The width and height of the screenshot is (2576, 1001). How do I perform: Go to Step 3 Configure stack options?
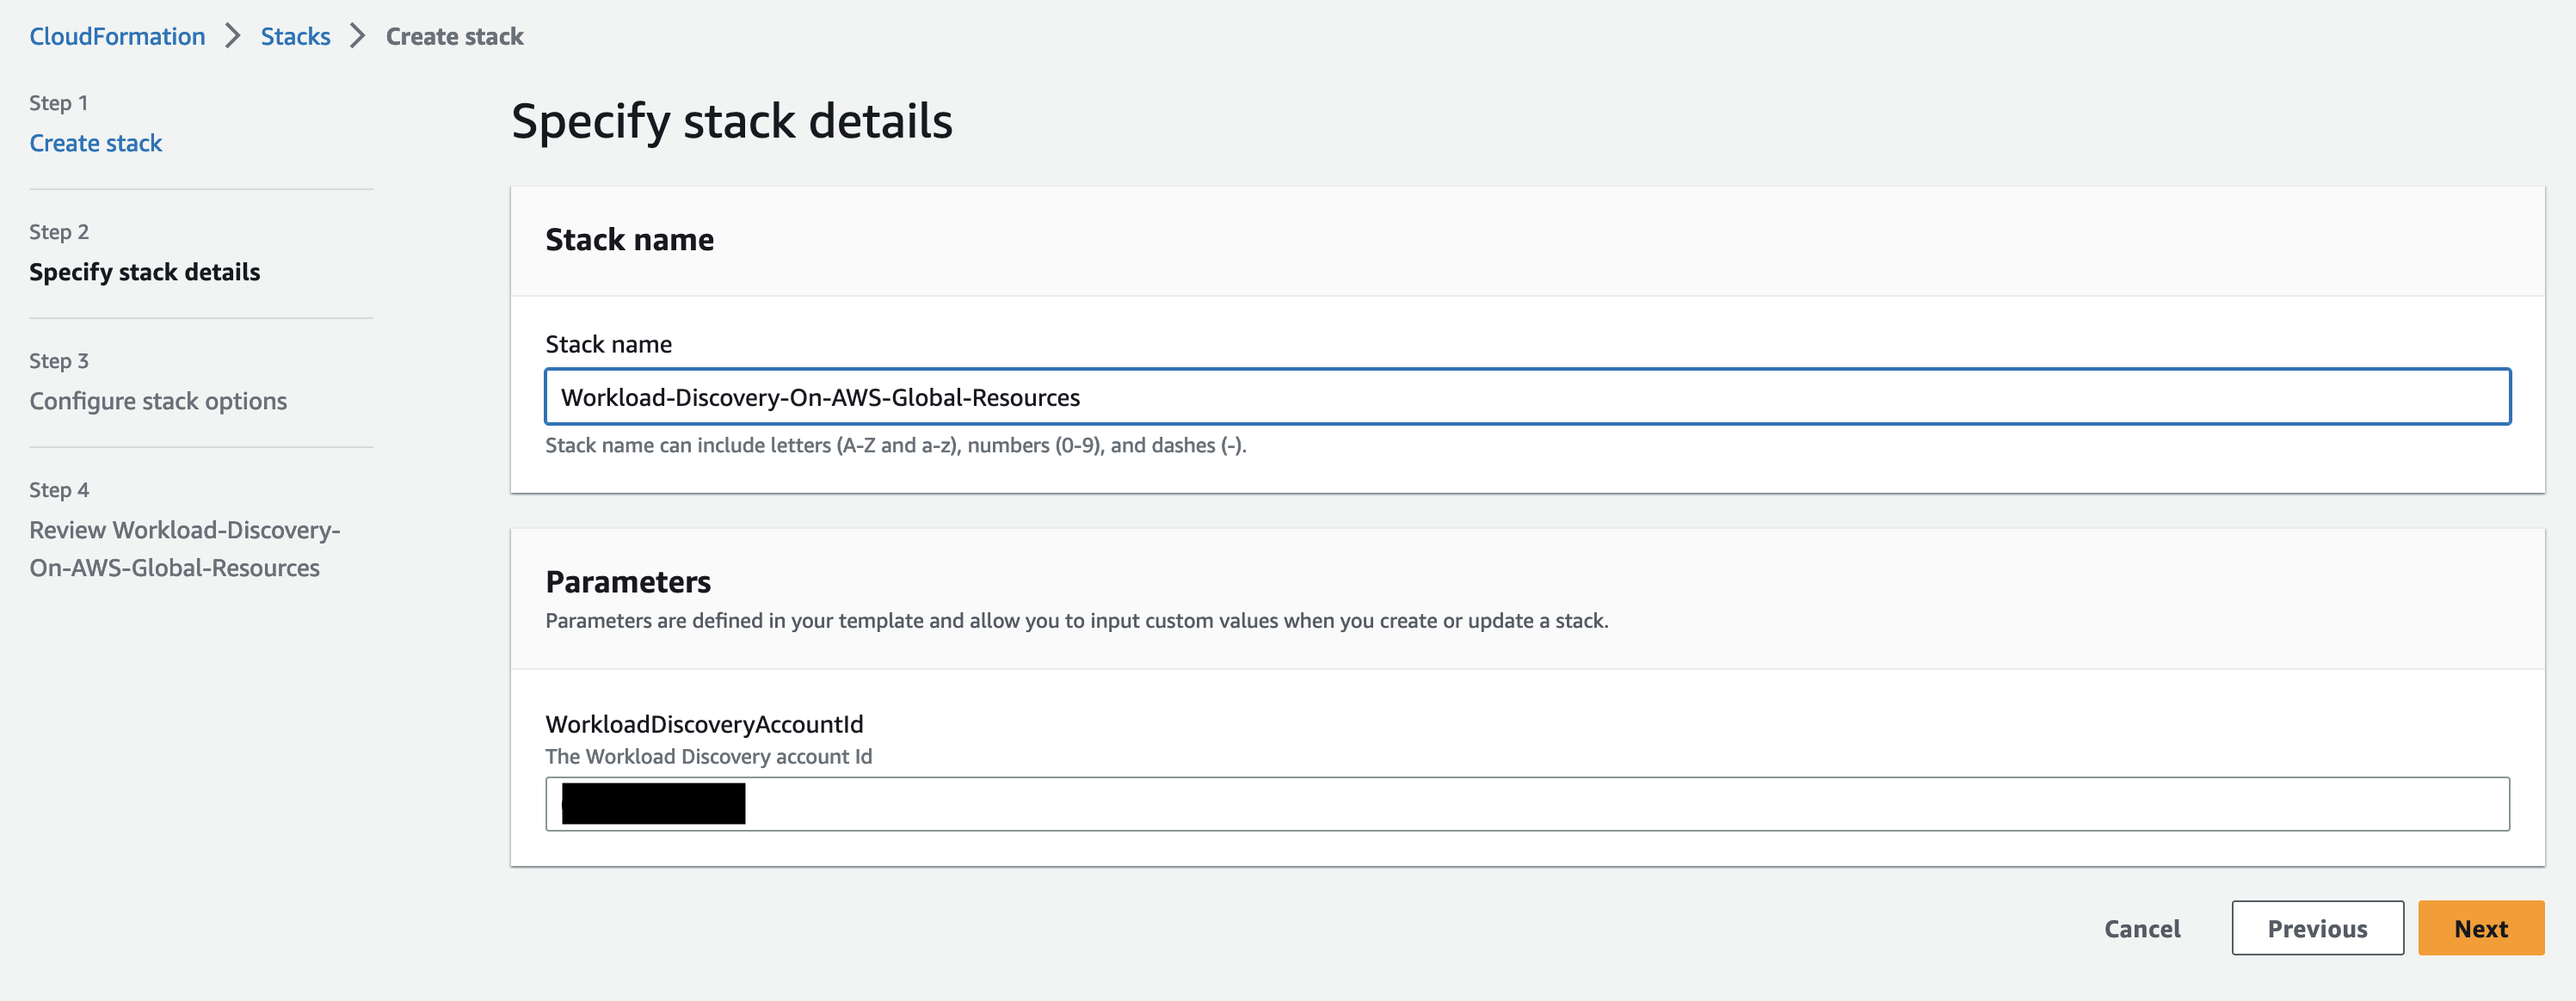click(158, 400)
